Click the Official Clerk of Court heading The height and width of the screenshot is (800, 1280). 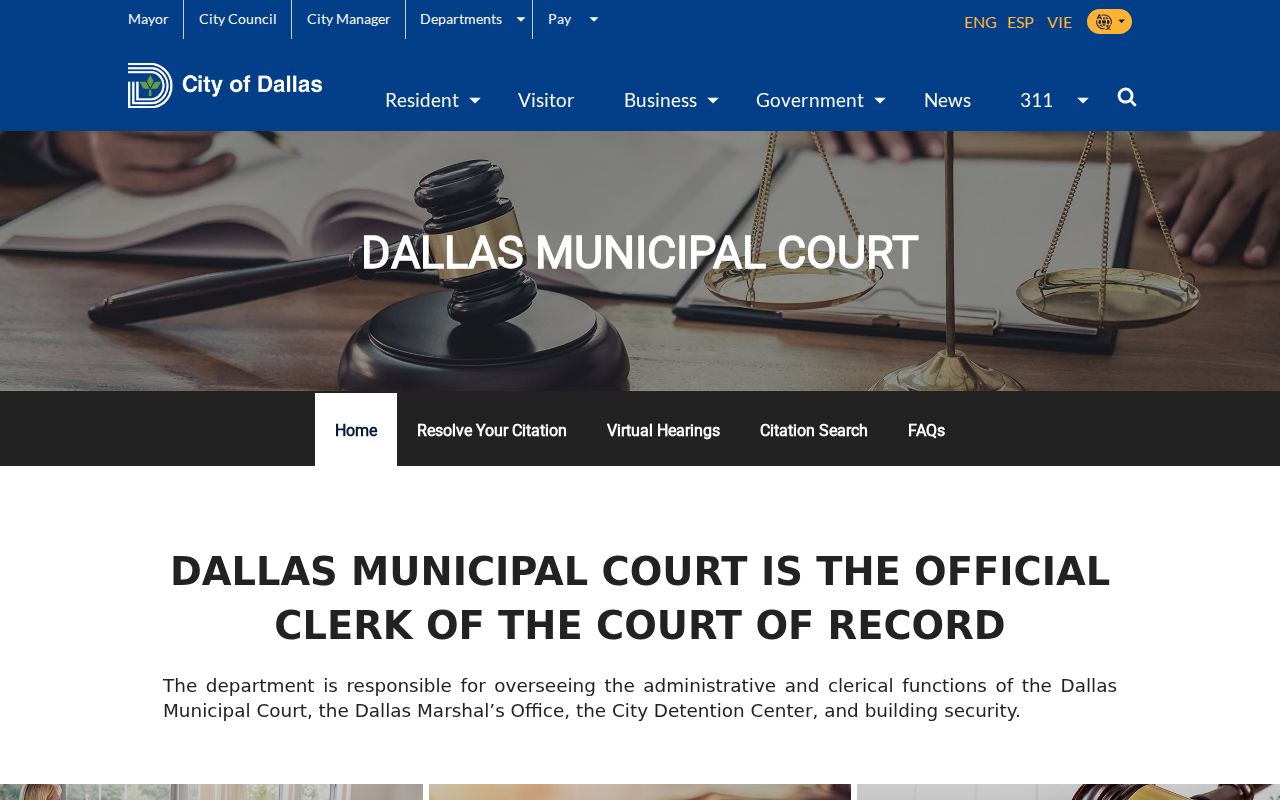640,598
